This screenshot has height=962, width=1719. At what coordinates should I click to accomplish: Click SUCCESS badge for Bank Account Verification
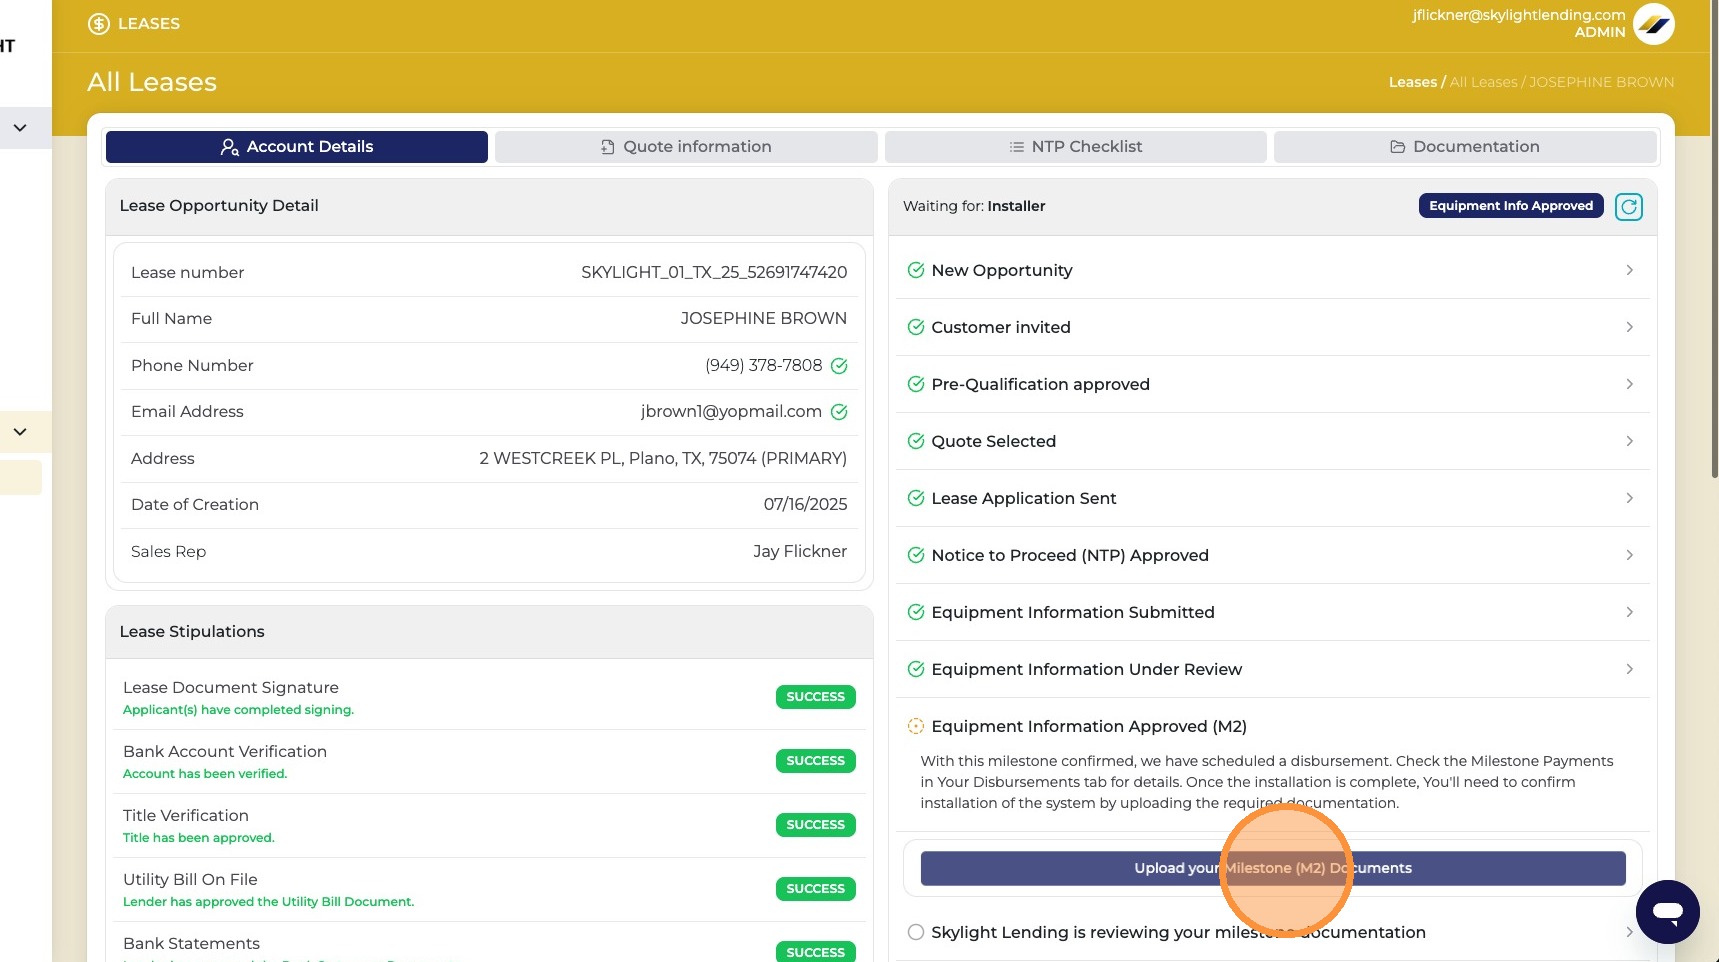pyautogui.click(x=815, y=761)
